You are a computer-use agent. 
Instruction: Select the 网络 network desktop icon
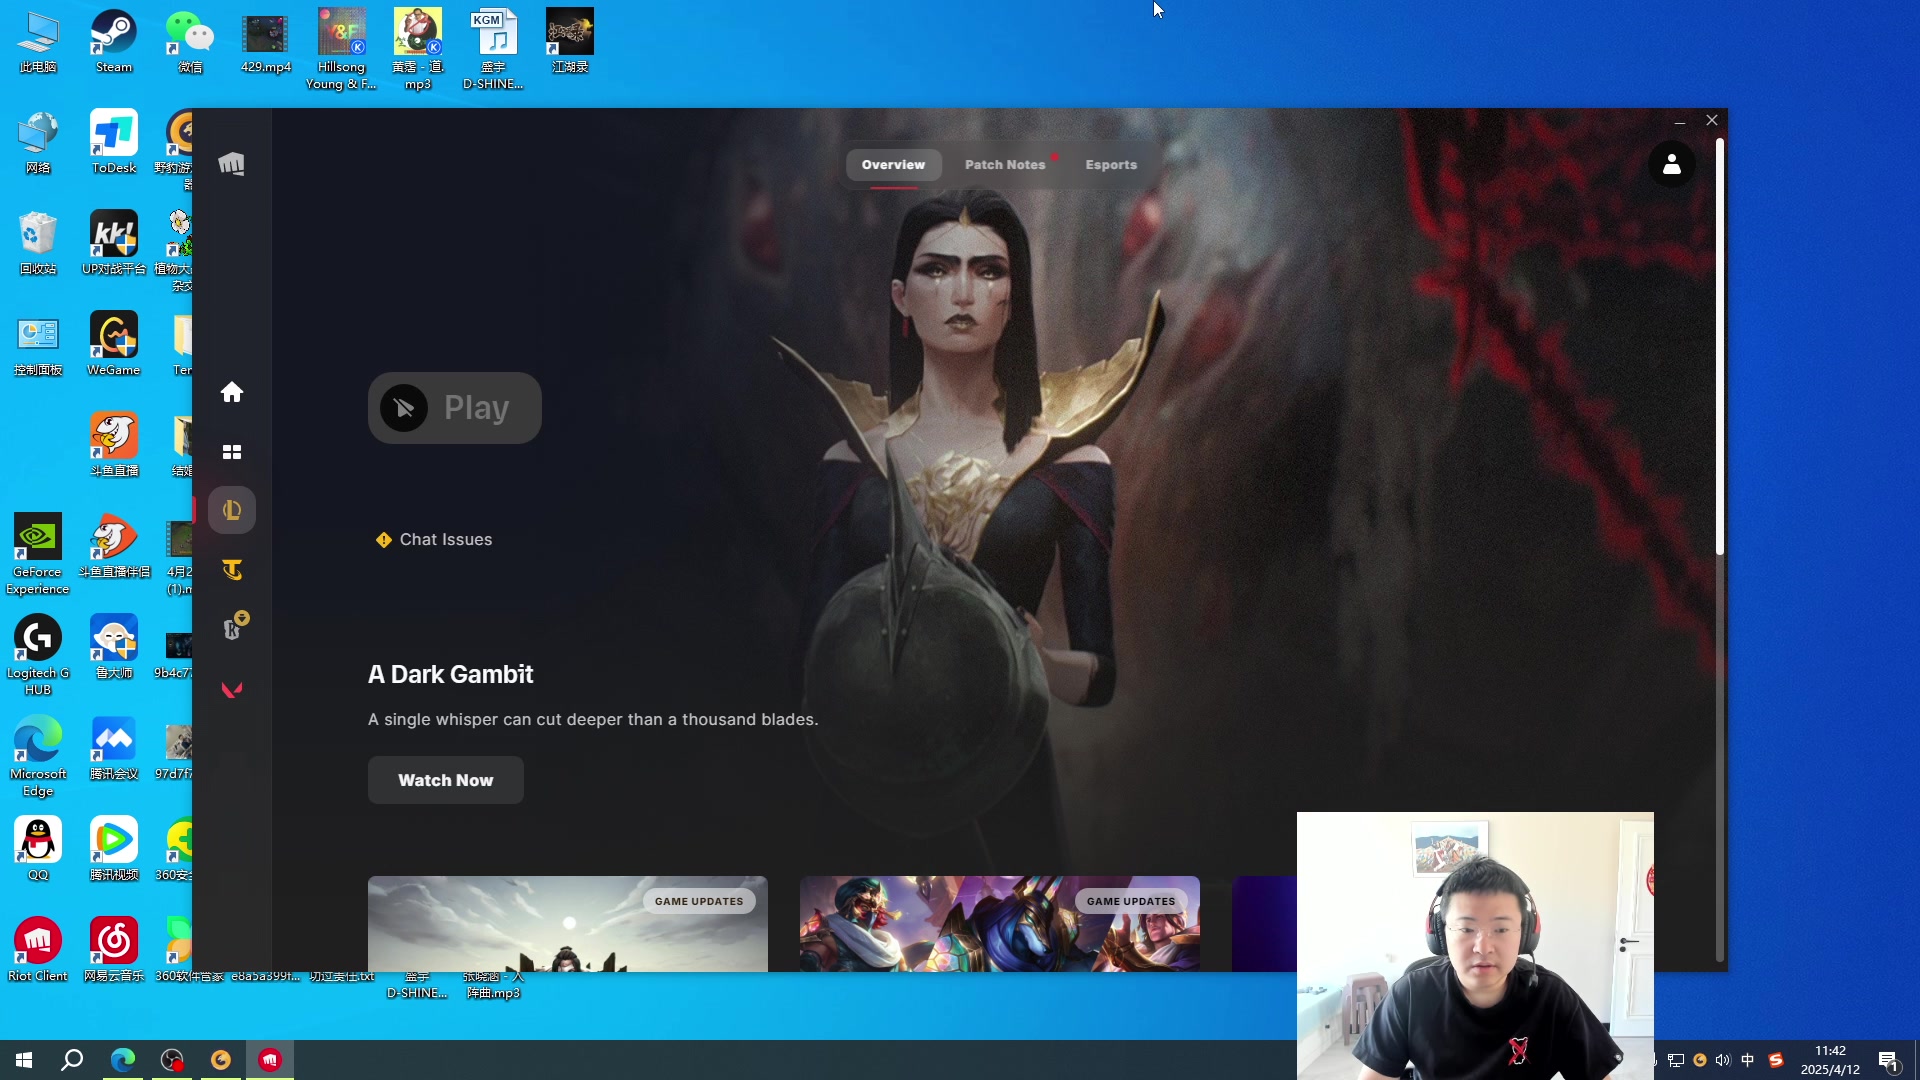(38, 142)
